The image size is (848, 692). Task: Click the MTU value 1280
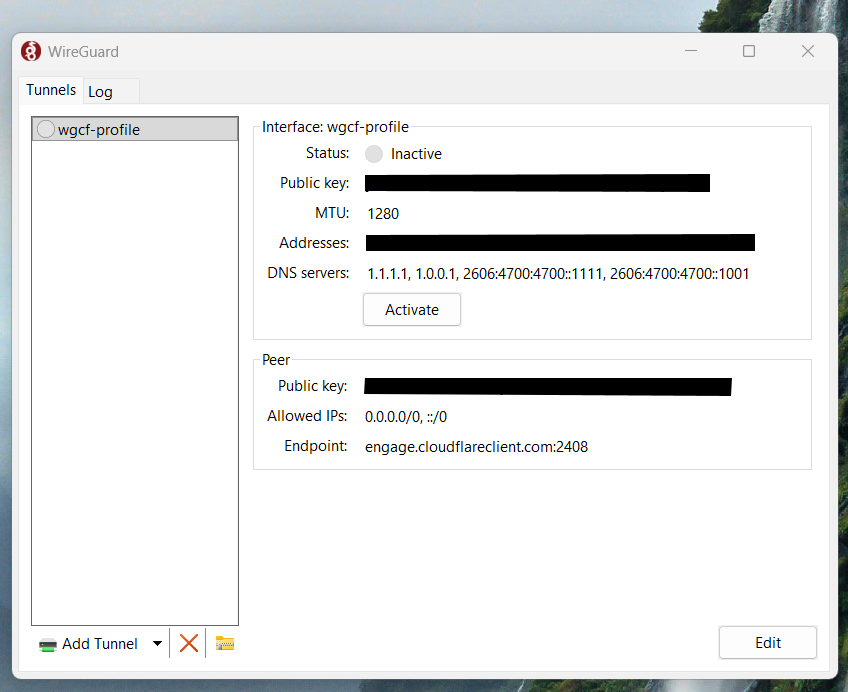[x=383, y=214]
